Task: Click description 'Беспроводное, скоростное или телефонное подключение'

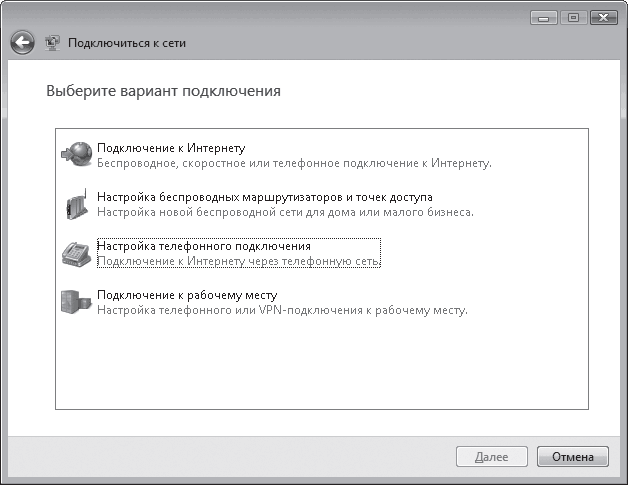Action: click(x=294, y=163)
